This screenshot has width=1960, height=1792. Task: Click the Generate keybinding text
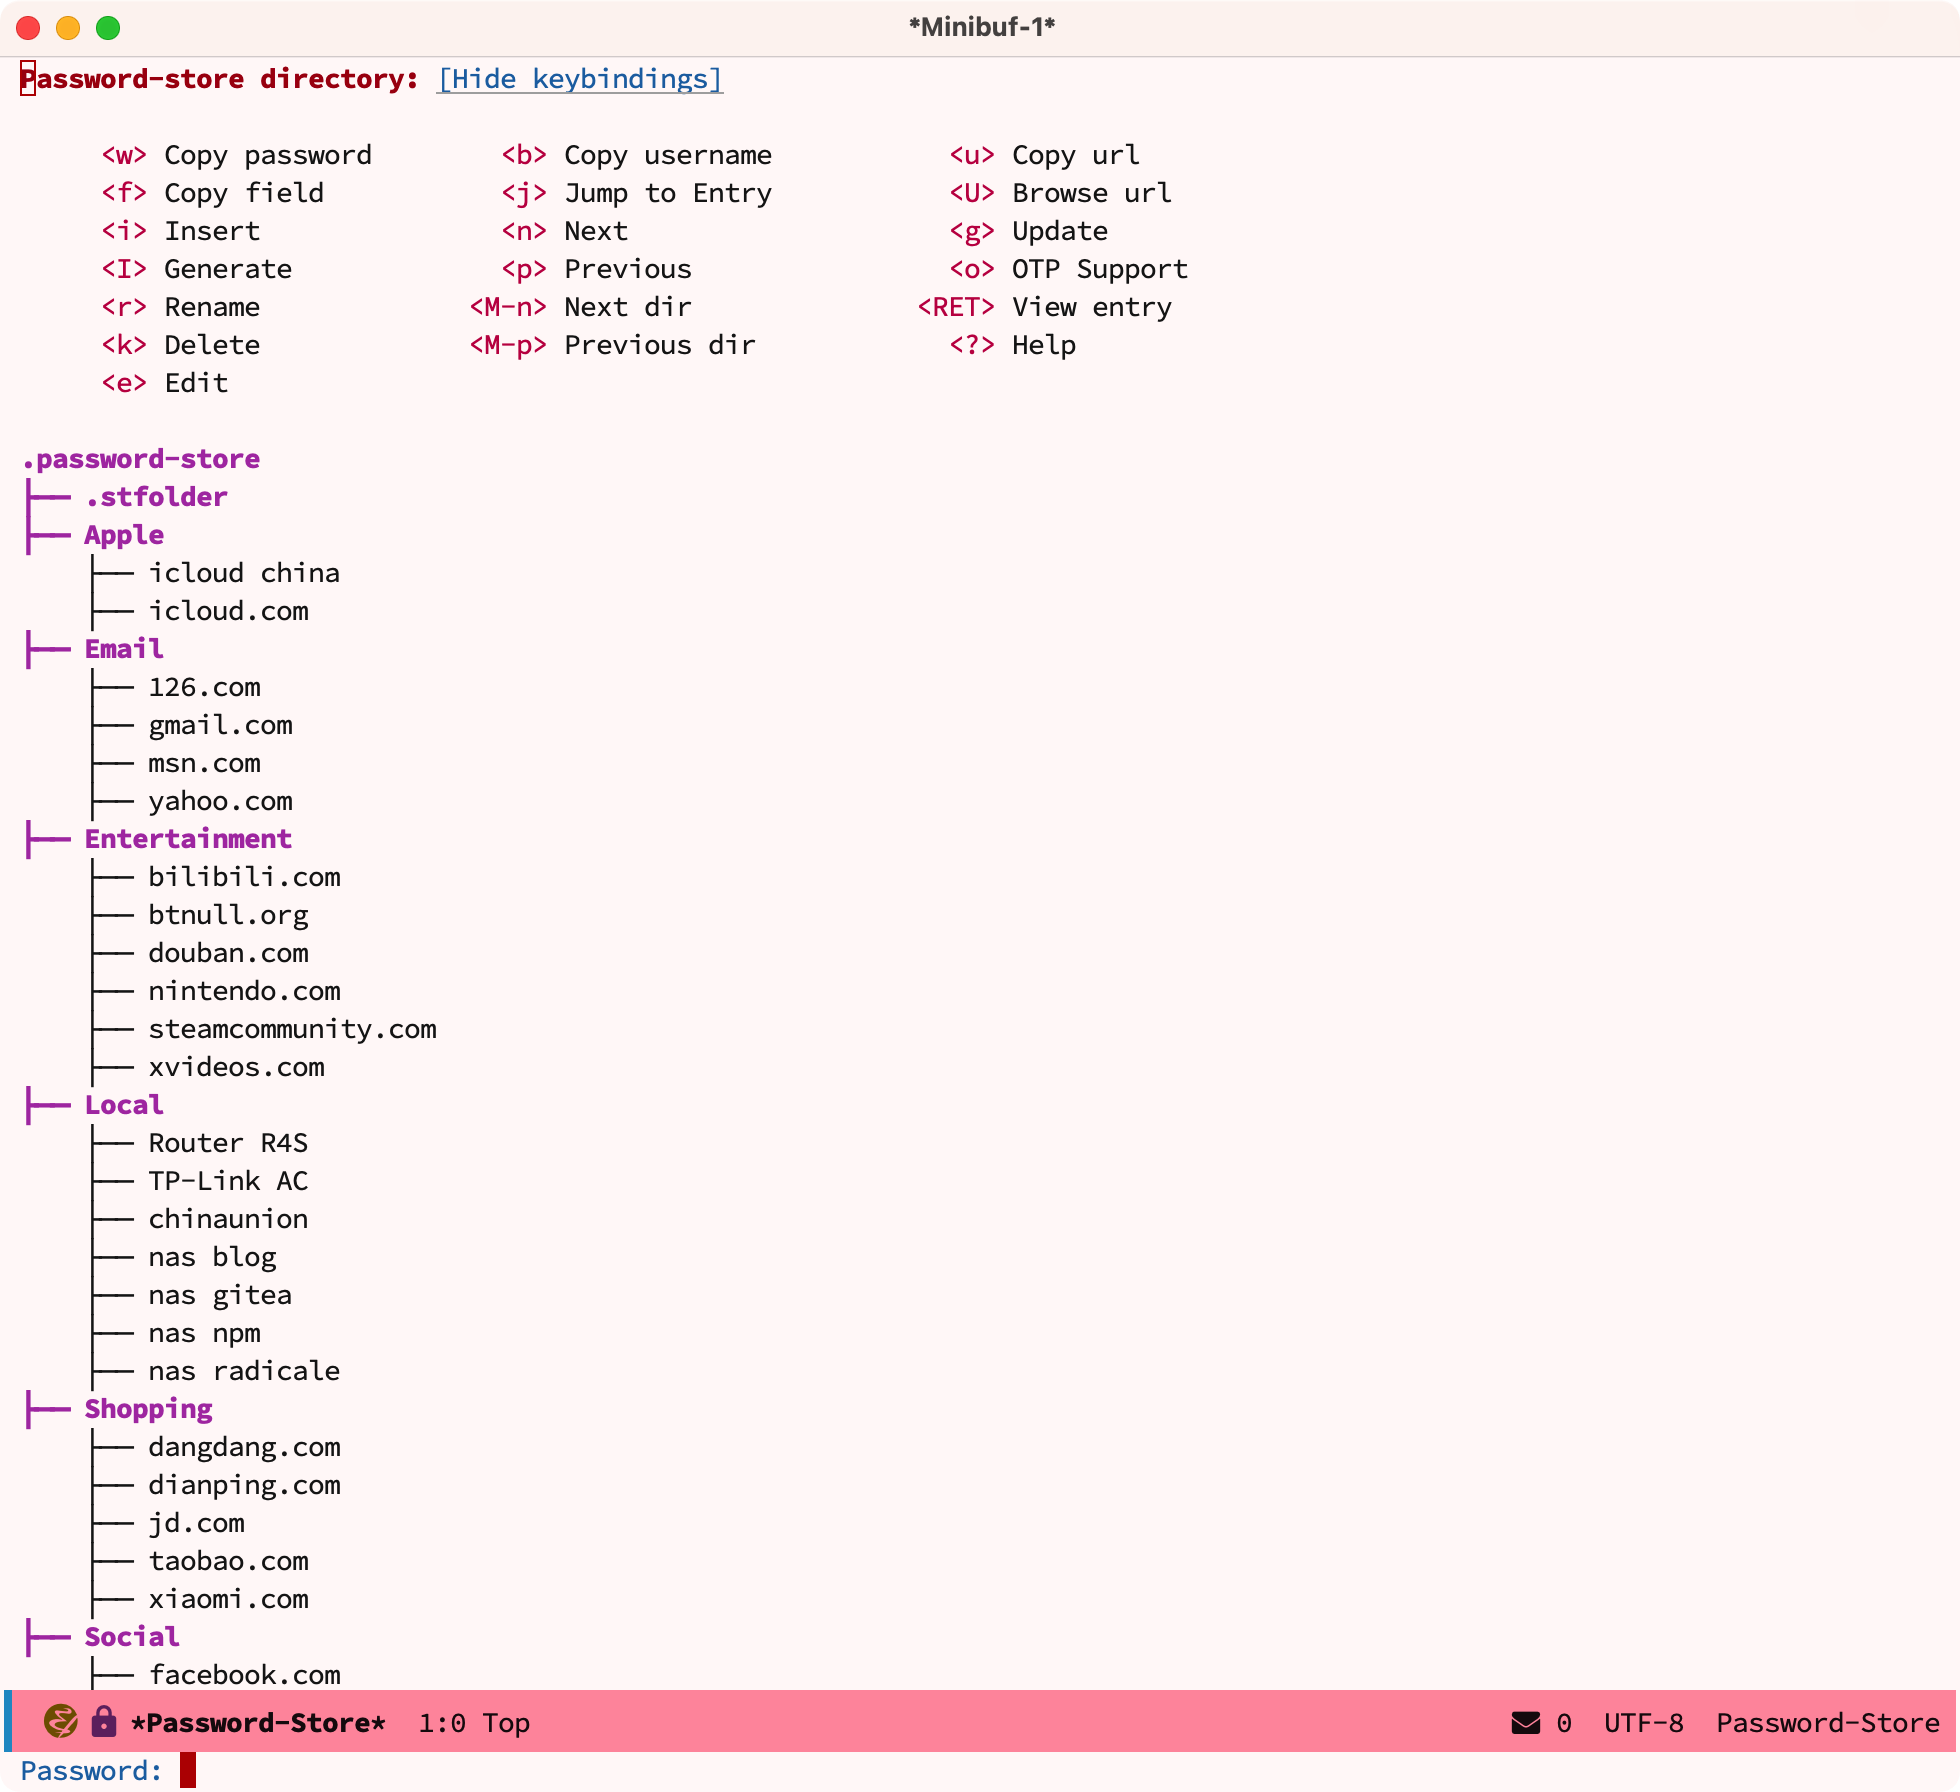coord(228,269)
